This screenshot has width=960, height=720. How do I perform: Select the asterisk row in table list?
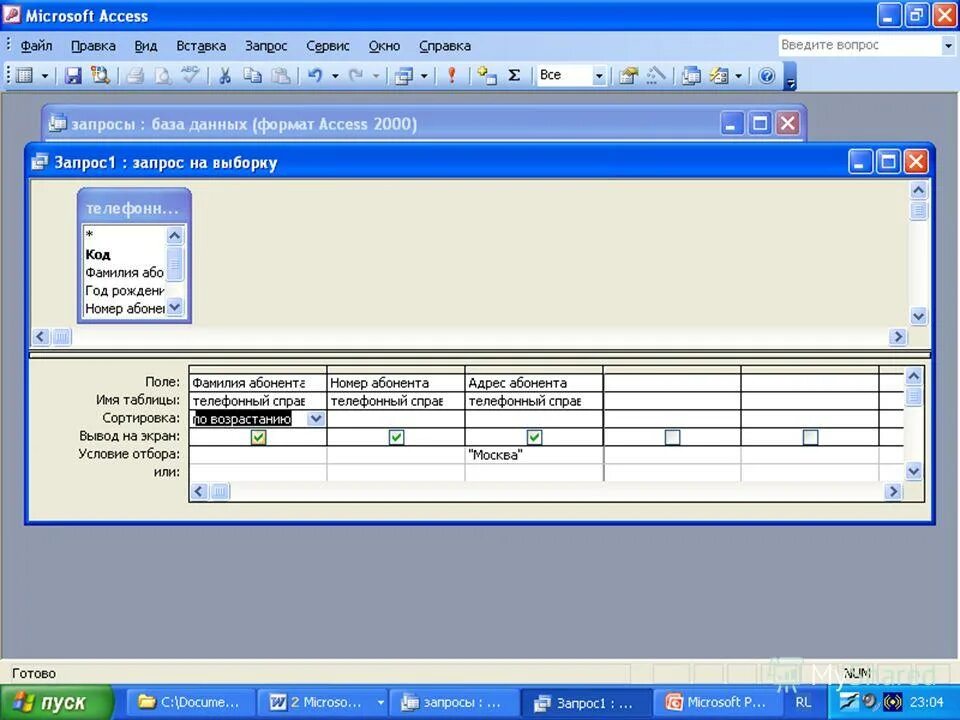124,234
